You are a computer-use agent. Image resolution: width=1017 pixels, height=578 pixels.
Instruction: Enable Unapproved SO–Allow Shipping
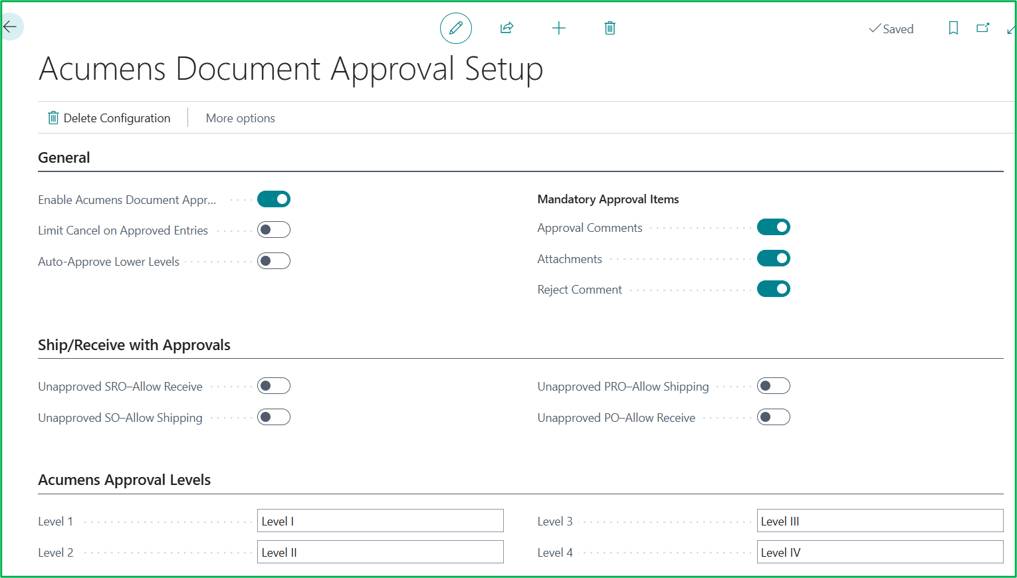coord(274,417)
